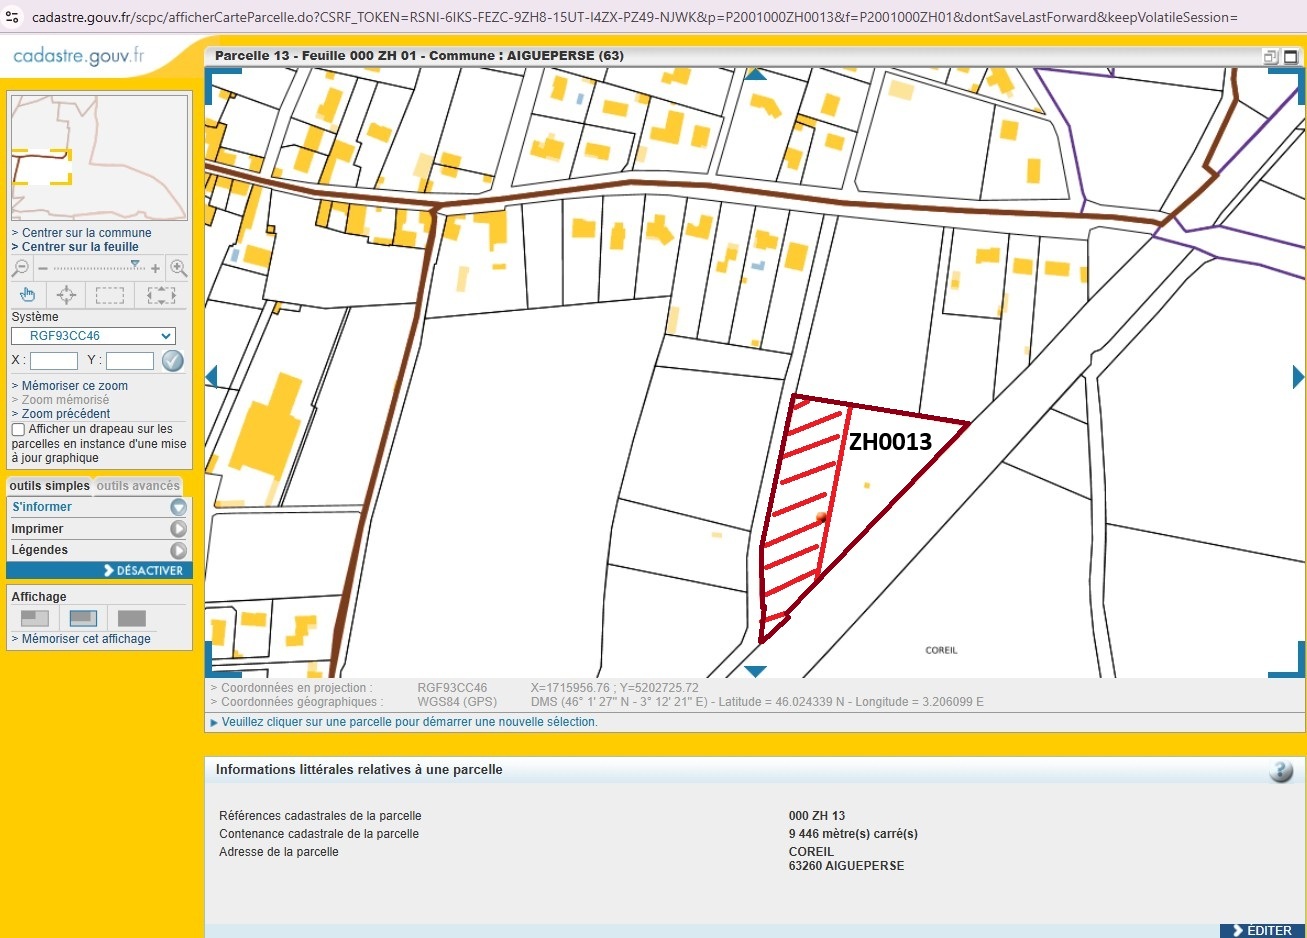1307x938 pixels.
Task: Click the zoom in magnifier icon
Action: (x=178, y=268)
